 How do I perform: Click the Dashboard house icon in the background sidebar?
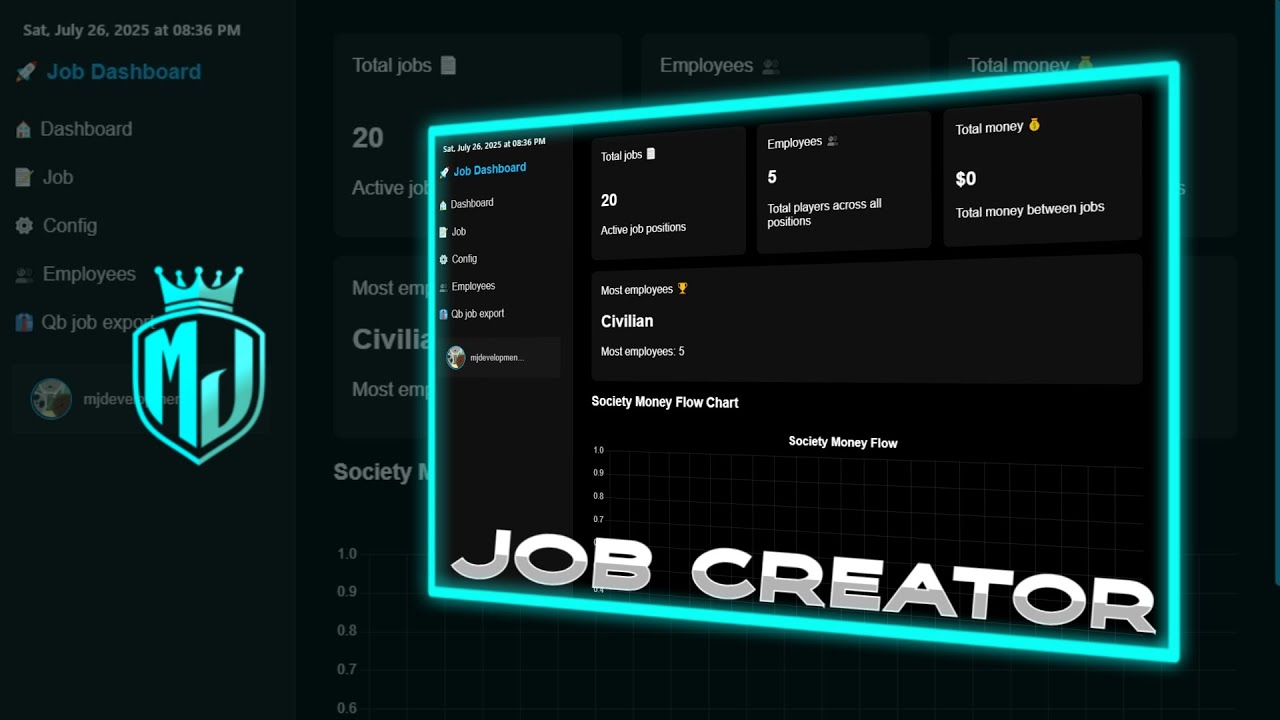[x=24, y=129]
